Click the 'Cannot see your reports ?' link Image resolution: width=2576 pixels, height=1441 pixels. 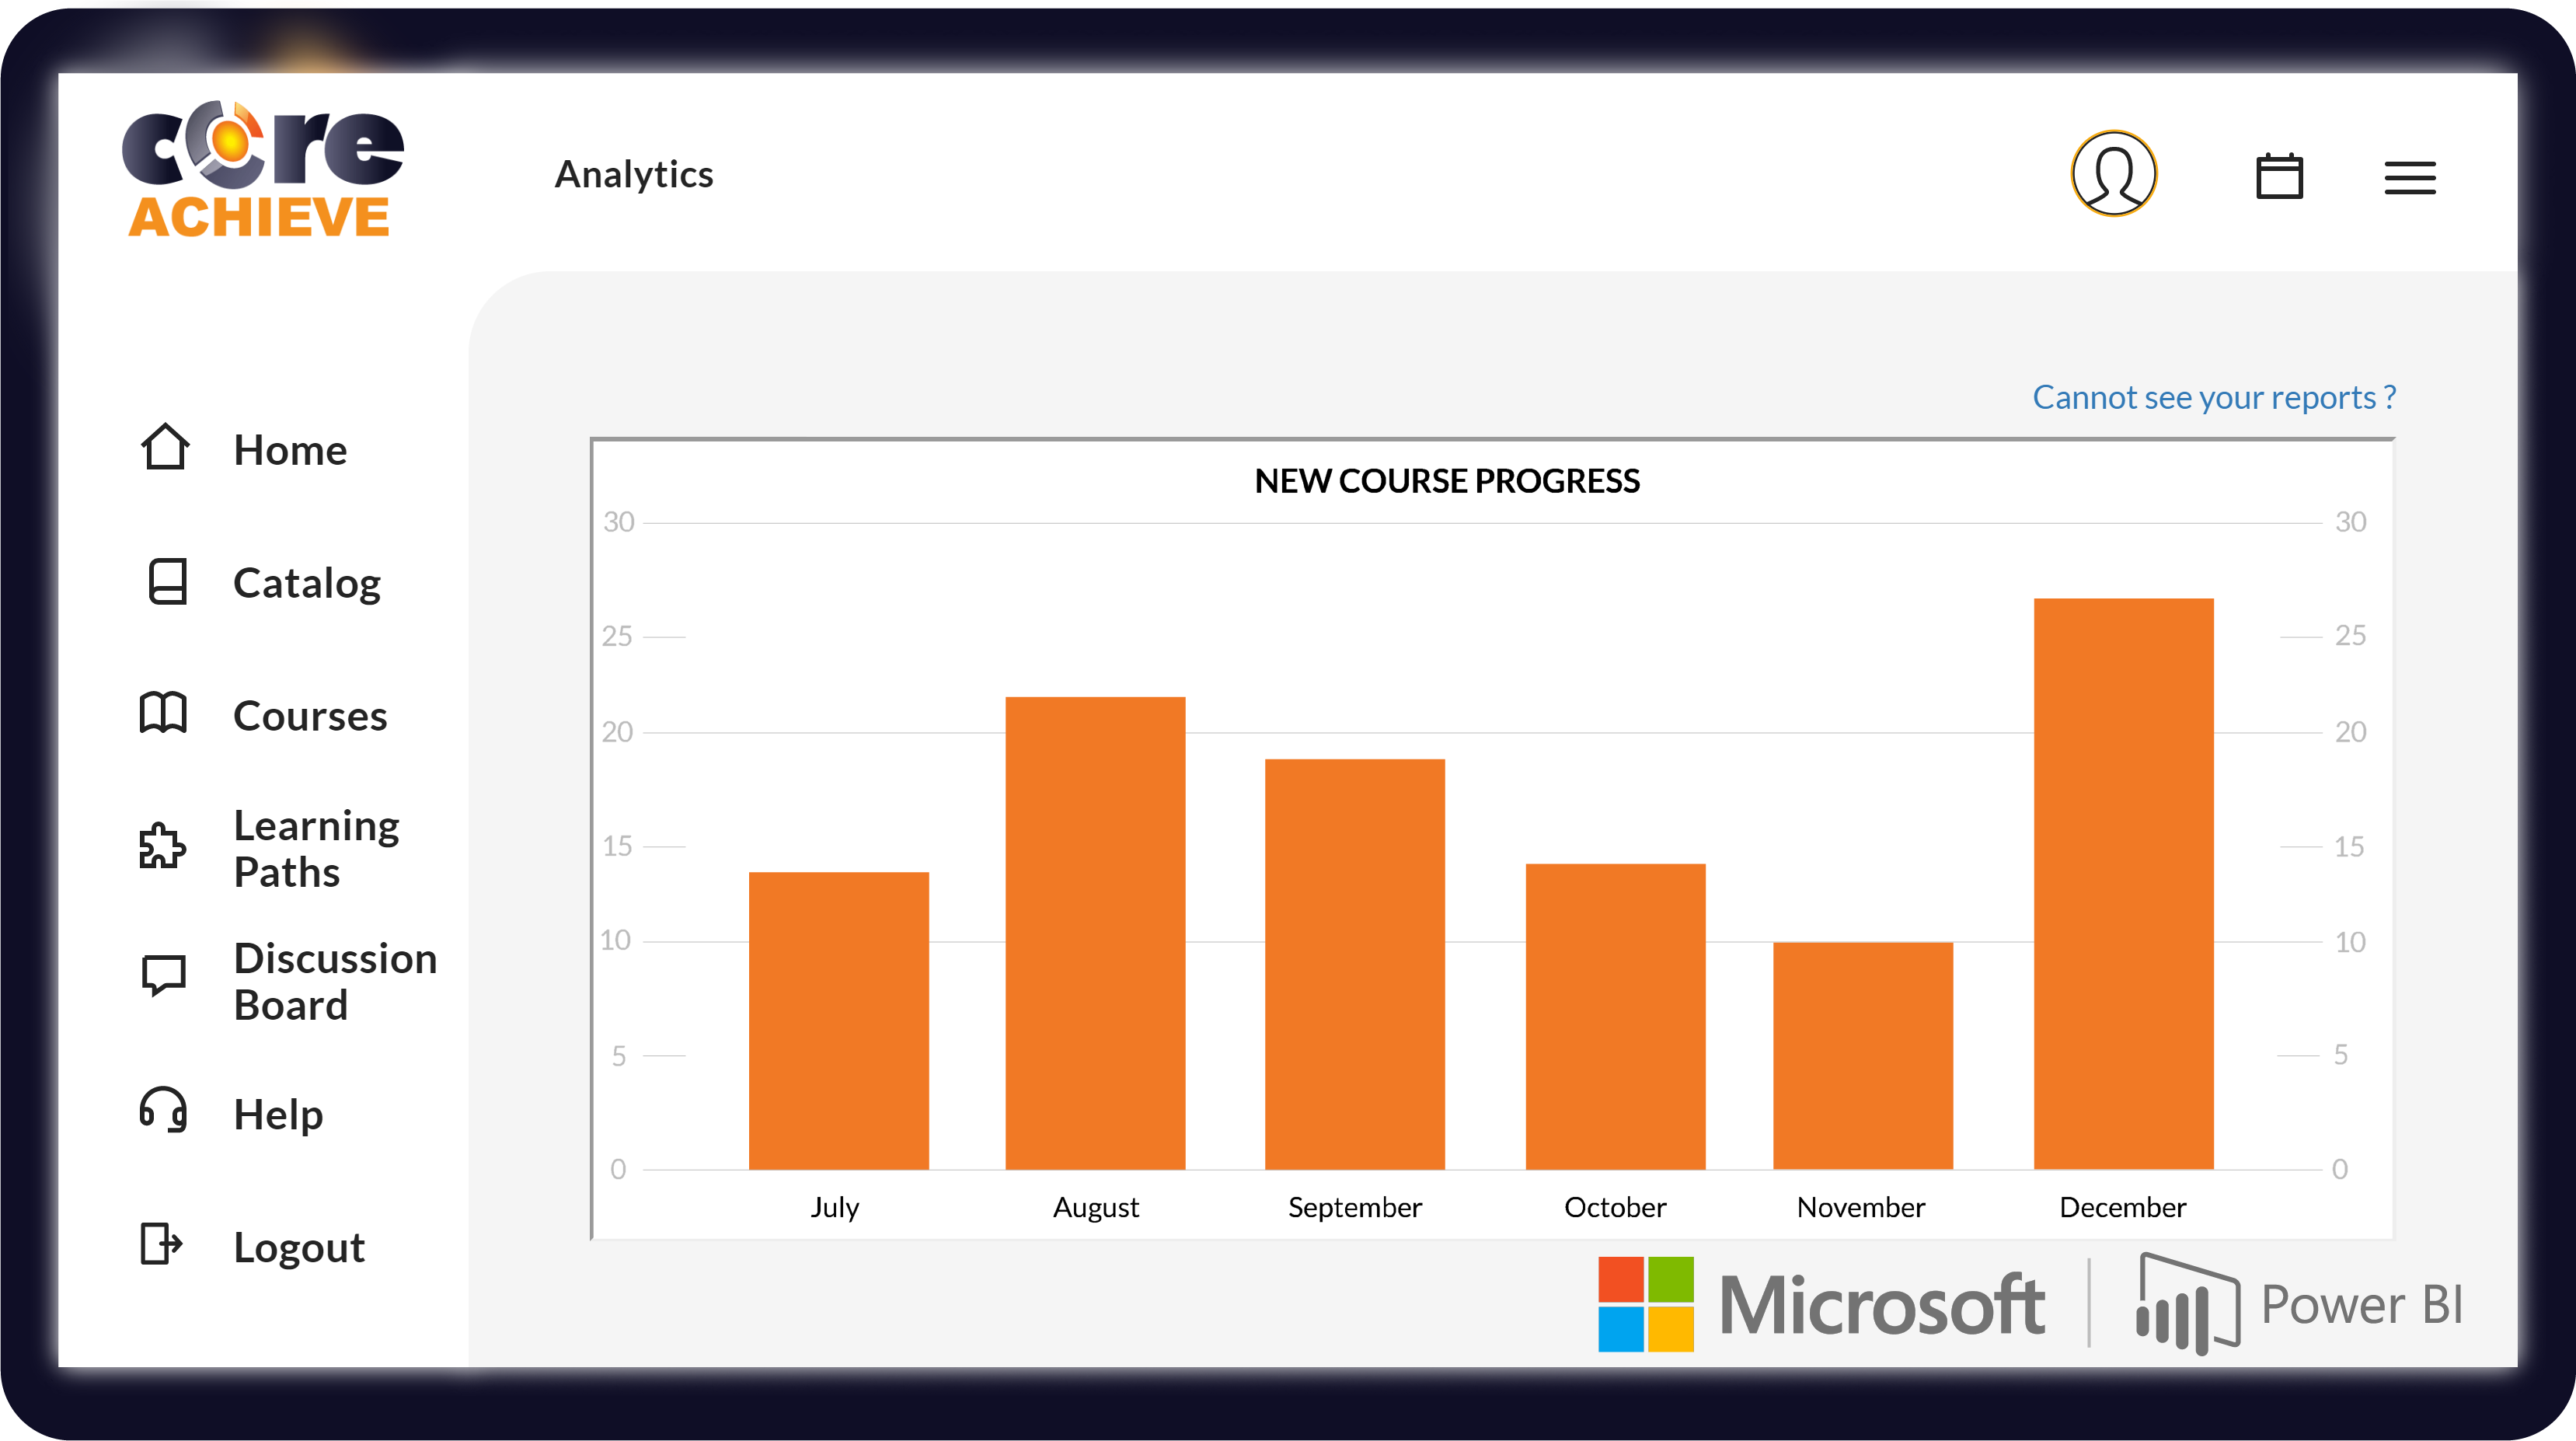[2215, 397]
